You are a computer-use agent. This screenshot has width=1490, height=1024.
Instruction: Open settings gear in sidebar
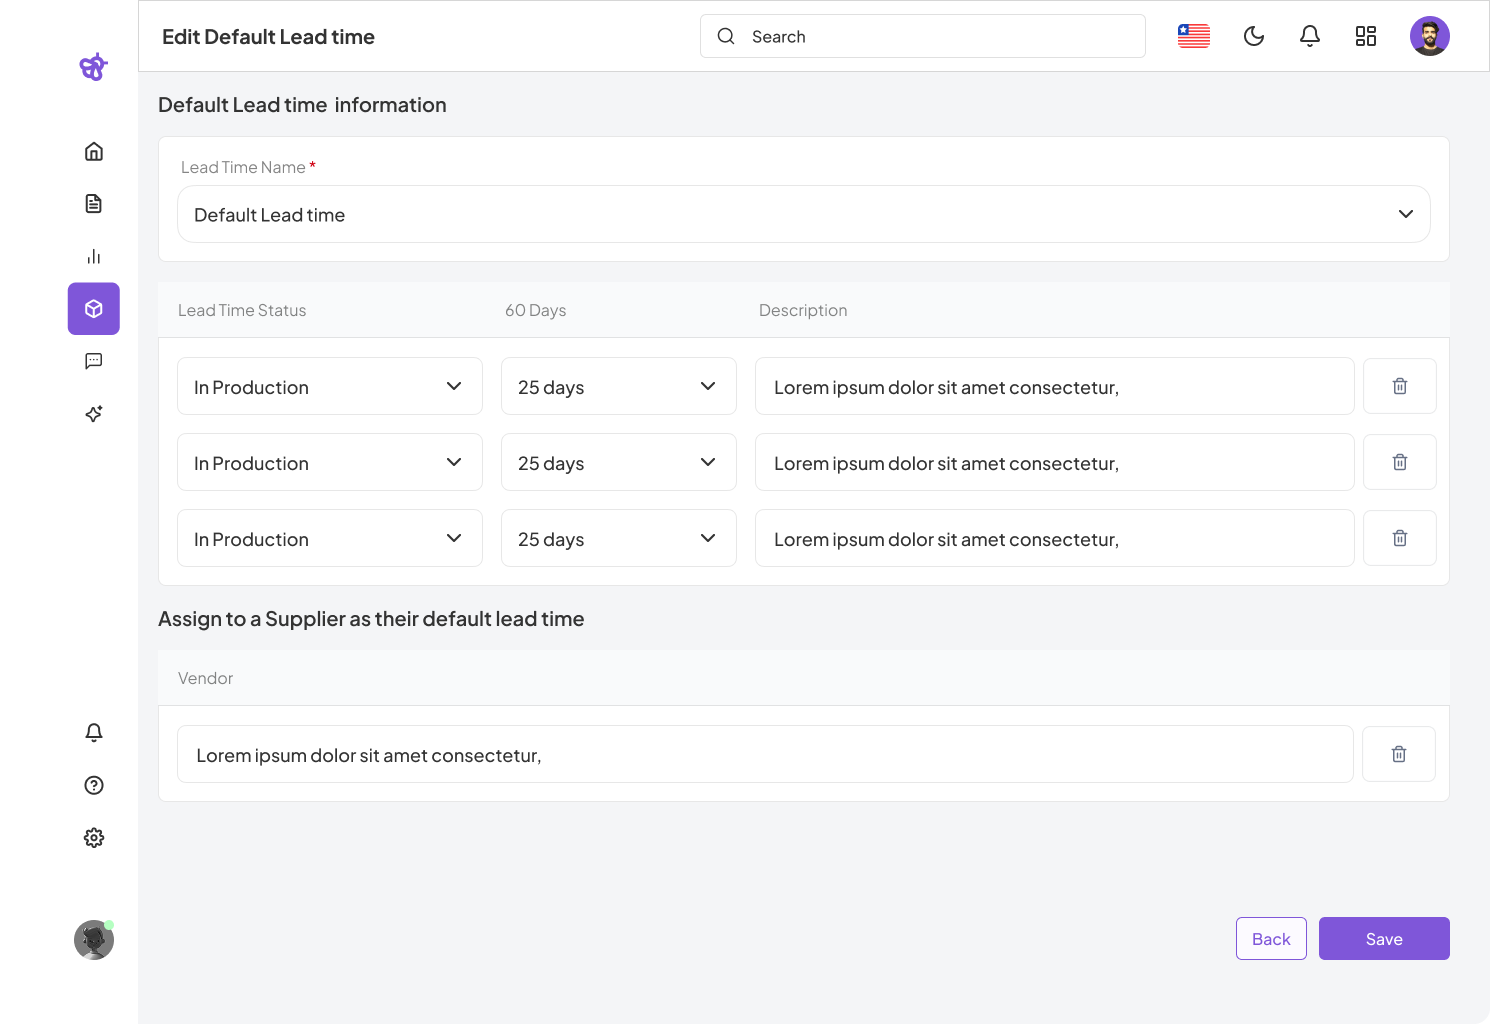pyautogui.click(x=94, y=838)
